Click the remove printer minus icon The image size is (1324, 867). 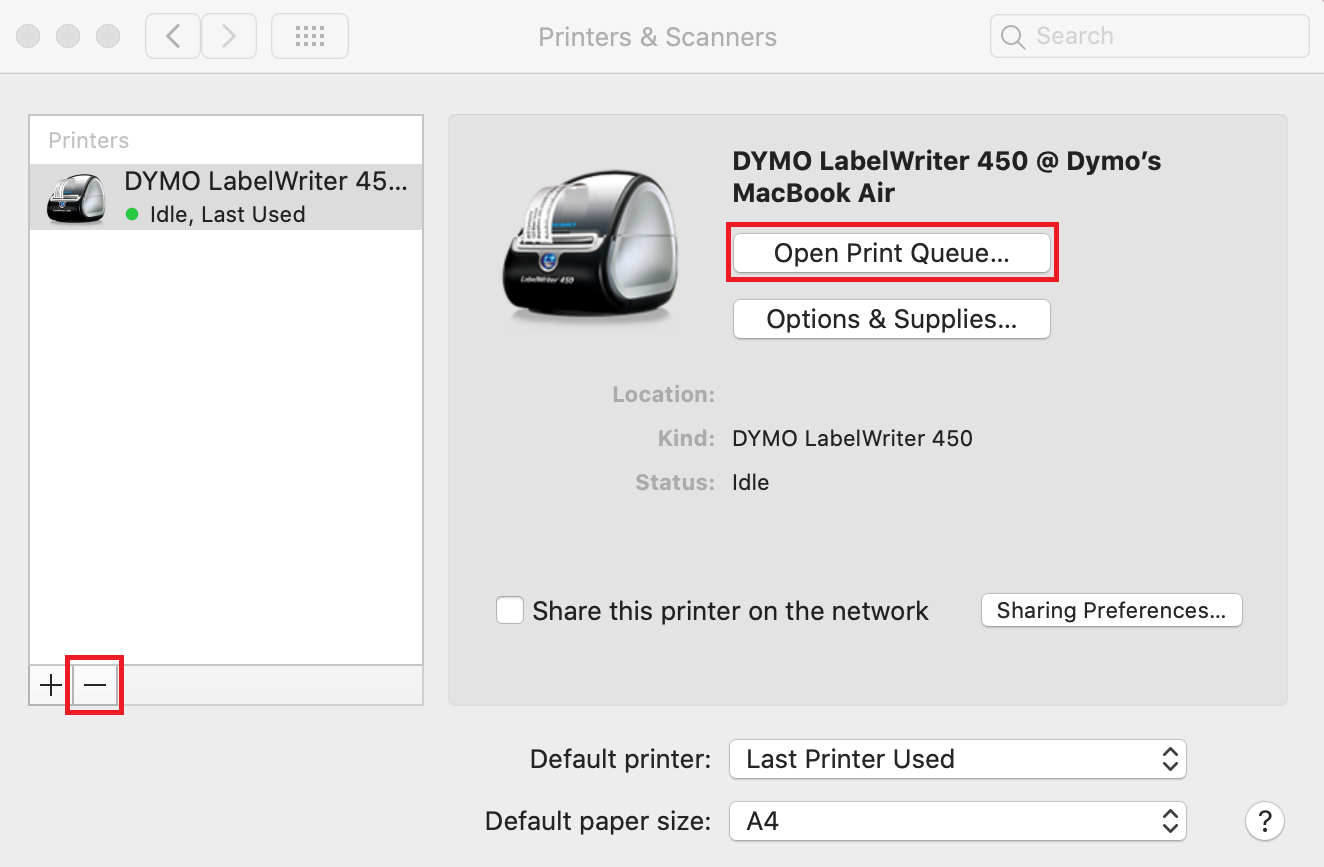click(x=94, y=684)
